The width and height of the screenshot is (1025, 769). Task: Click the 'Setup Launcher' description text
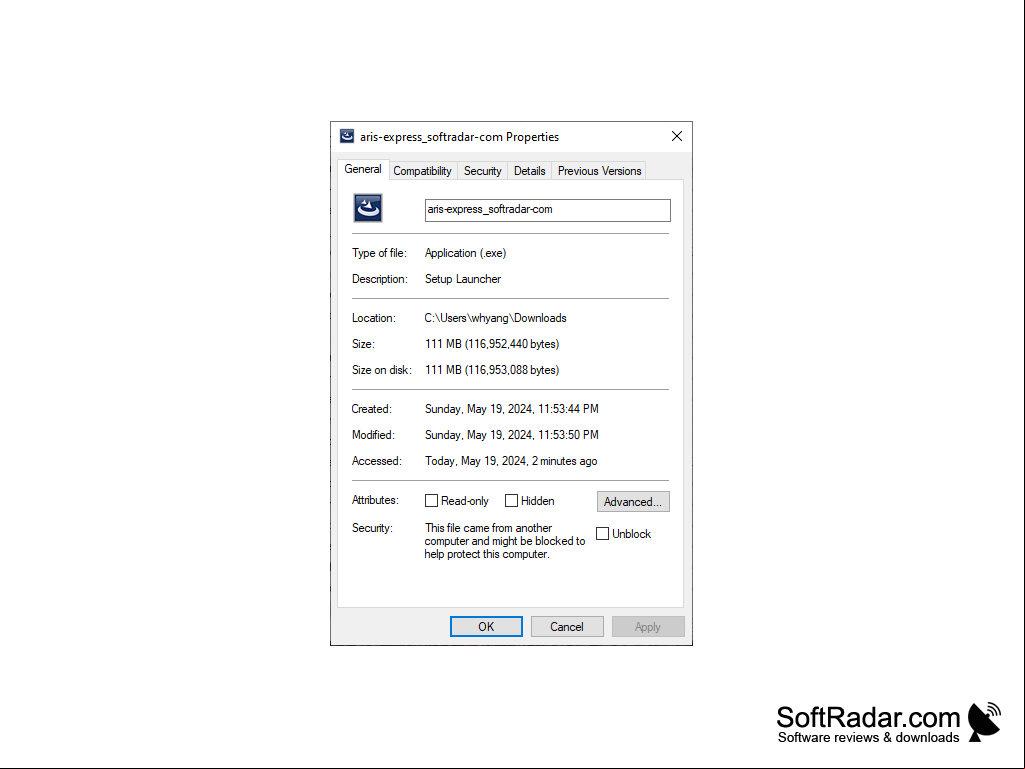(463, 279)
